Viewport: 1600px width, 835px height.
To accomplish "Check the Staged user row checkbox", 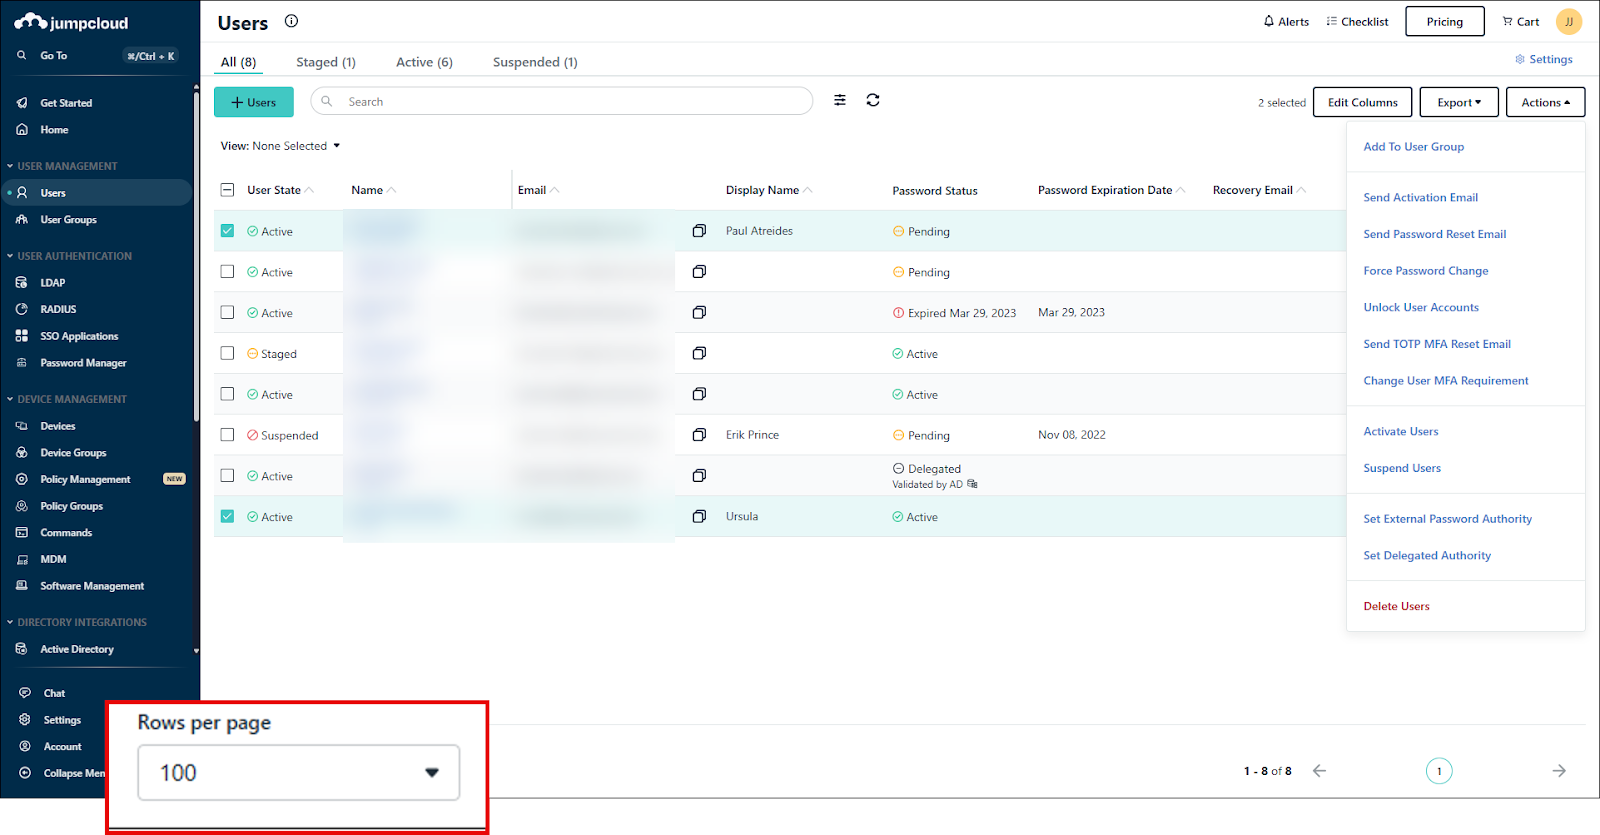I will [227, 353].
